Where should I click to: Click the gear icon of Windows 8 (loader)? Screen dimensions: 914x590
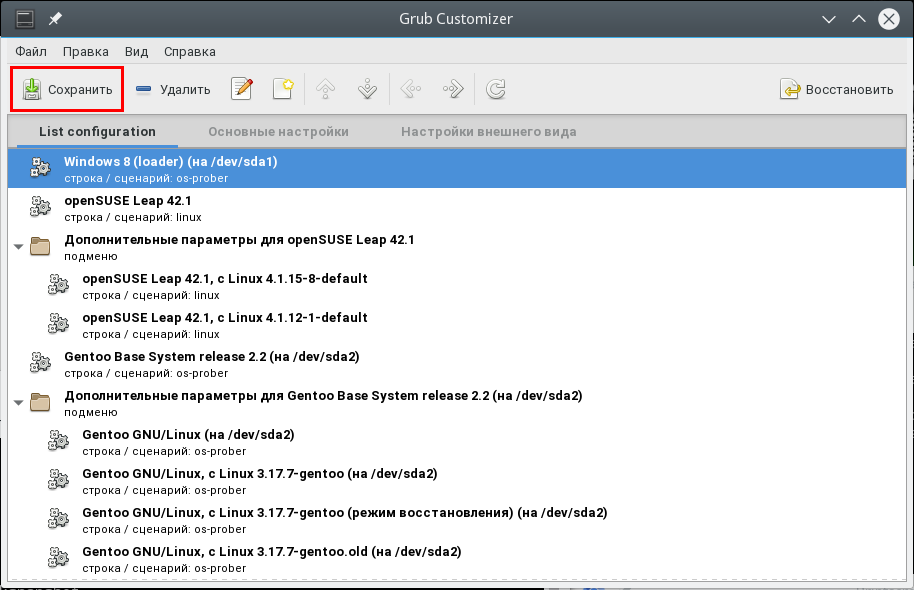40,168
